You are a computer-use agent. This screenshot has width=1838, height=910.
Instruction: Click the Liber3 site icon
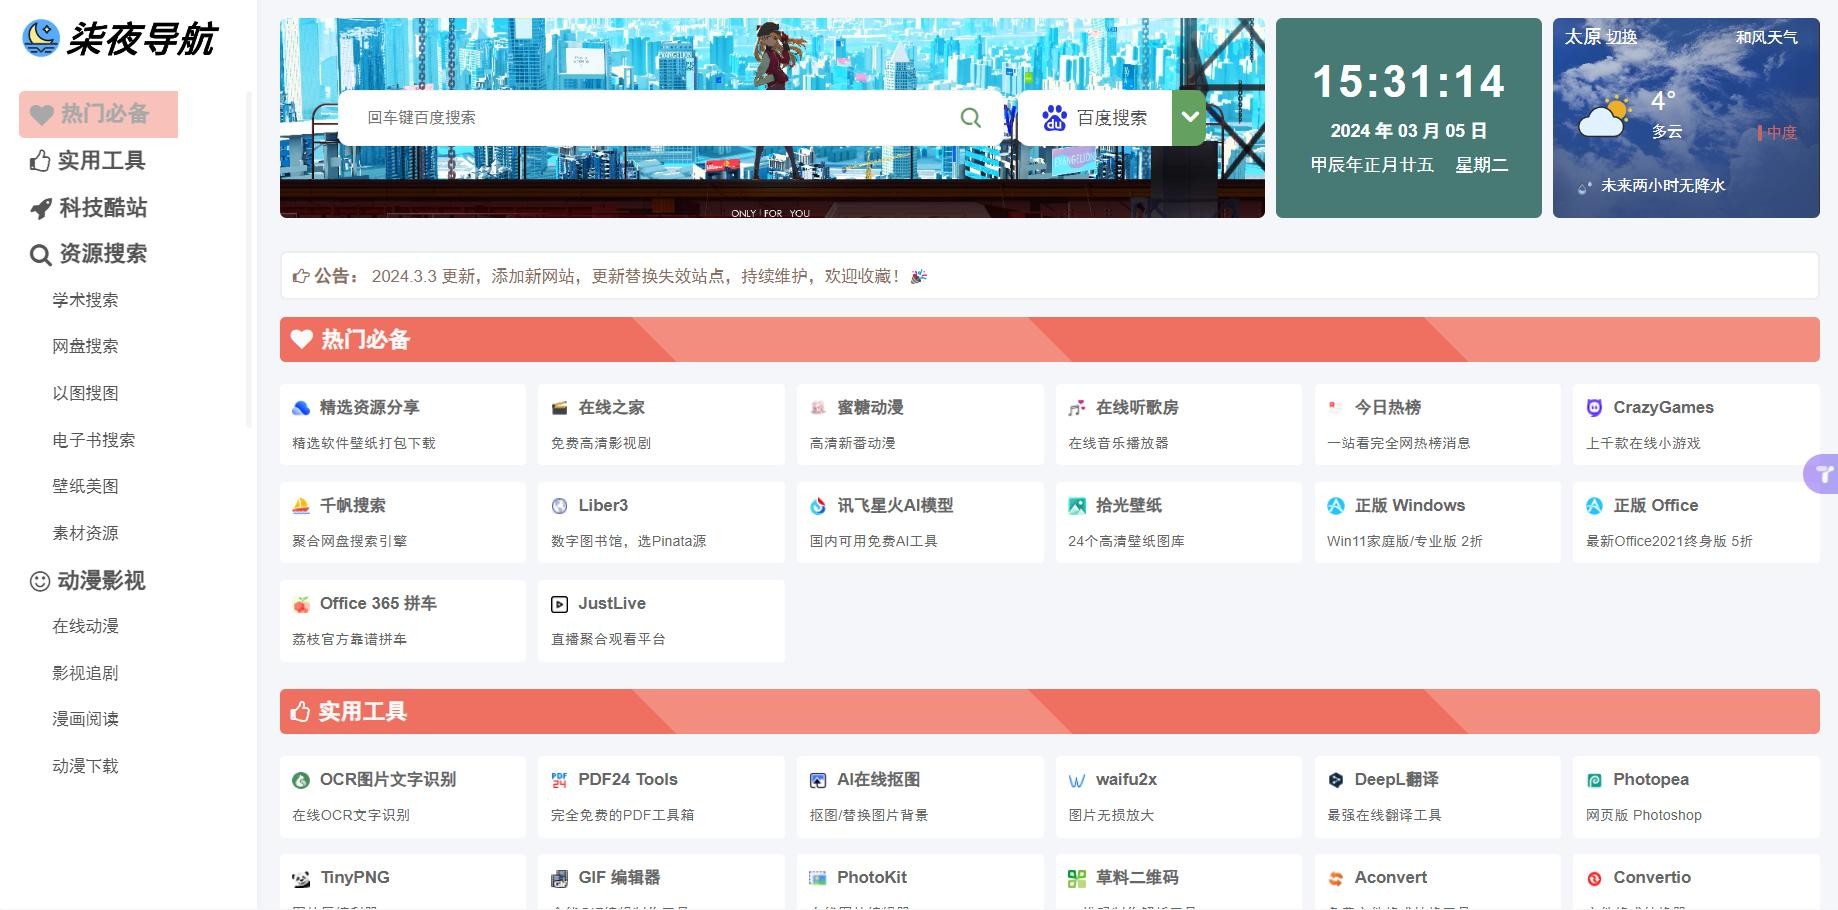[559, 506]
